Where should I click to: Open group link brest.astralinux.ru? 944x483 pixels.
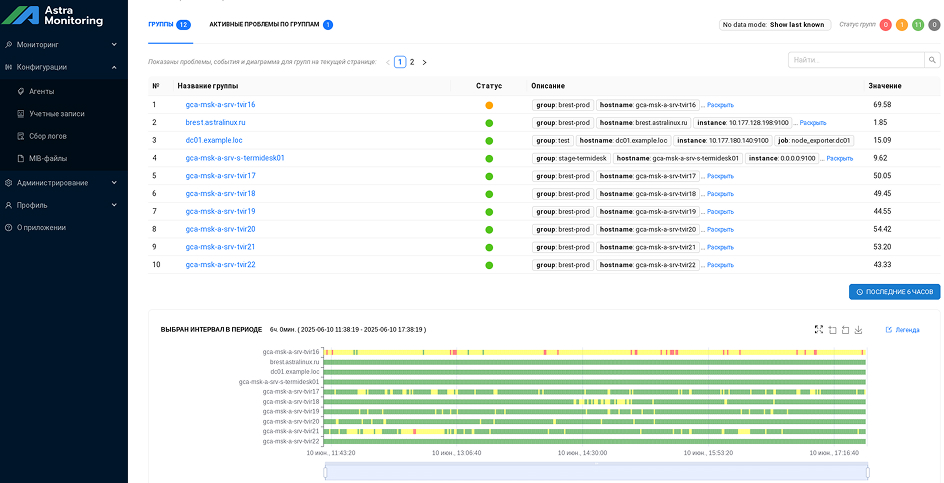coord(216,122)
